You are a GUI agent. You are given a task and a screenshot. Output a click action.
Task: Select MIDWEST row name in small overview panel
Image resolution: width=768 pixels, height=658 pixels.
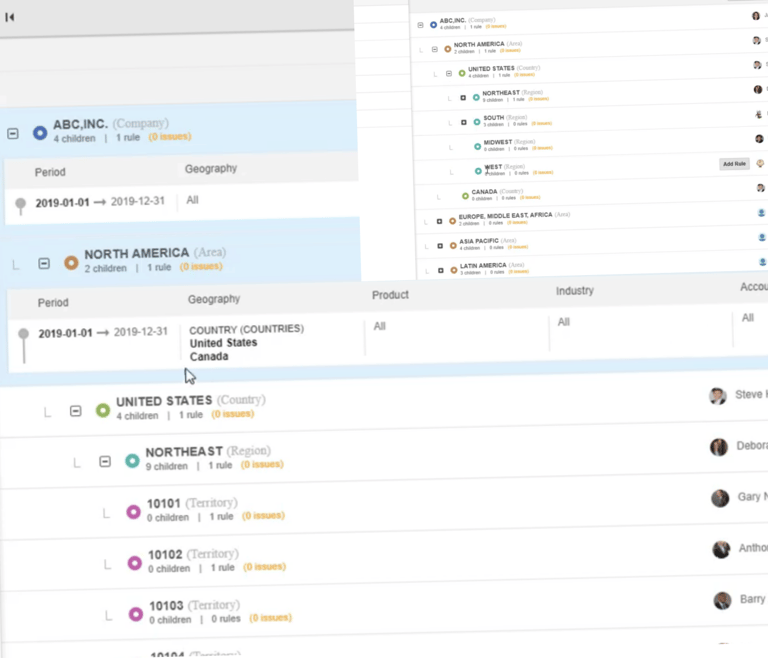click(x=498, y=143)
